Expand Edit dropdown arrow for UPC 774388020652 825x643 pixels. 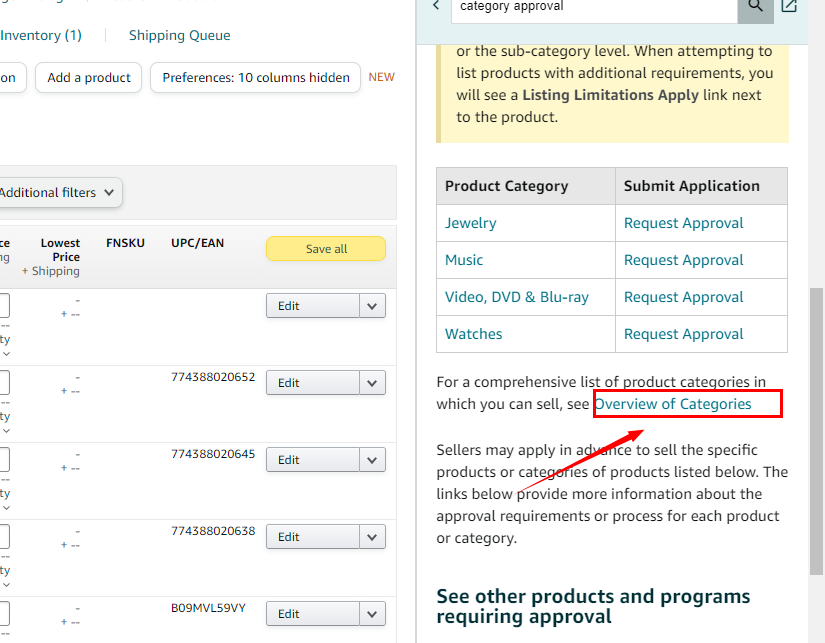click(372, 383)
